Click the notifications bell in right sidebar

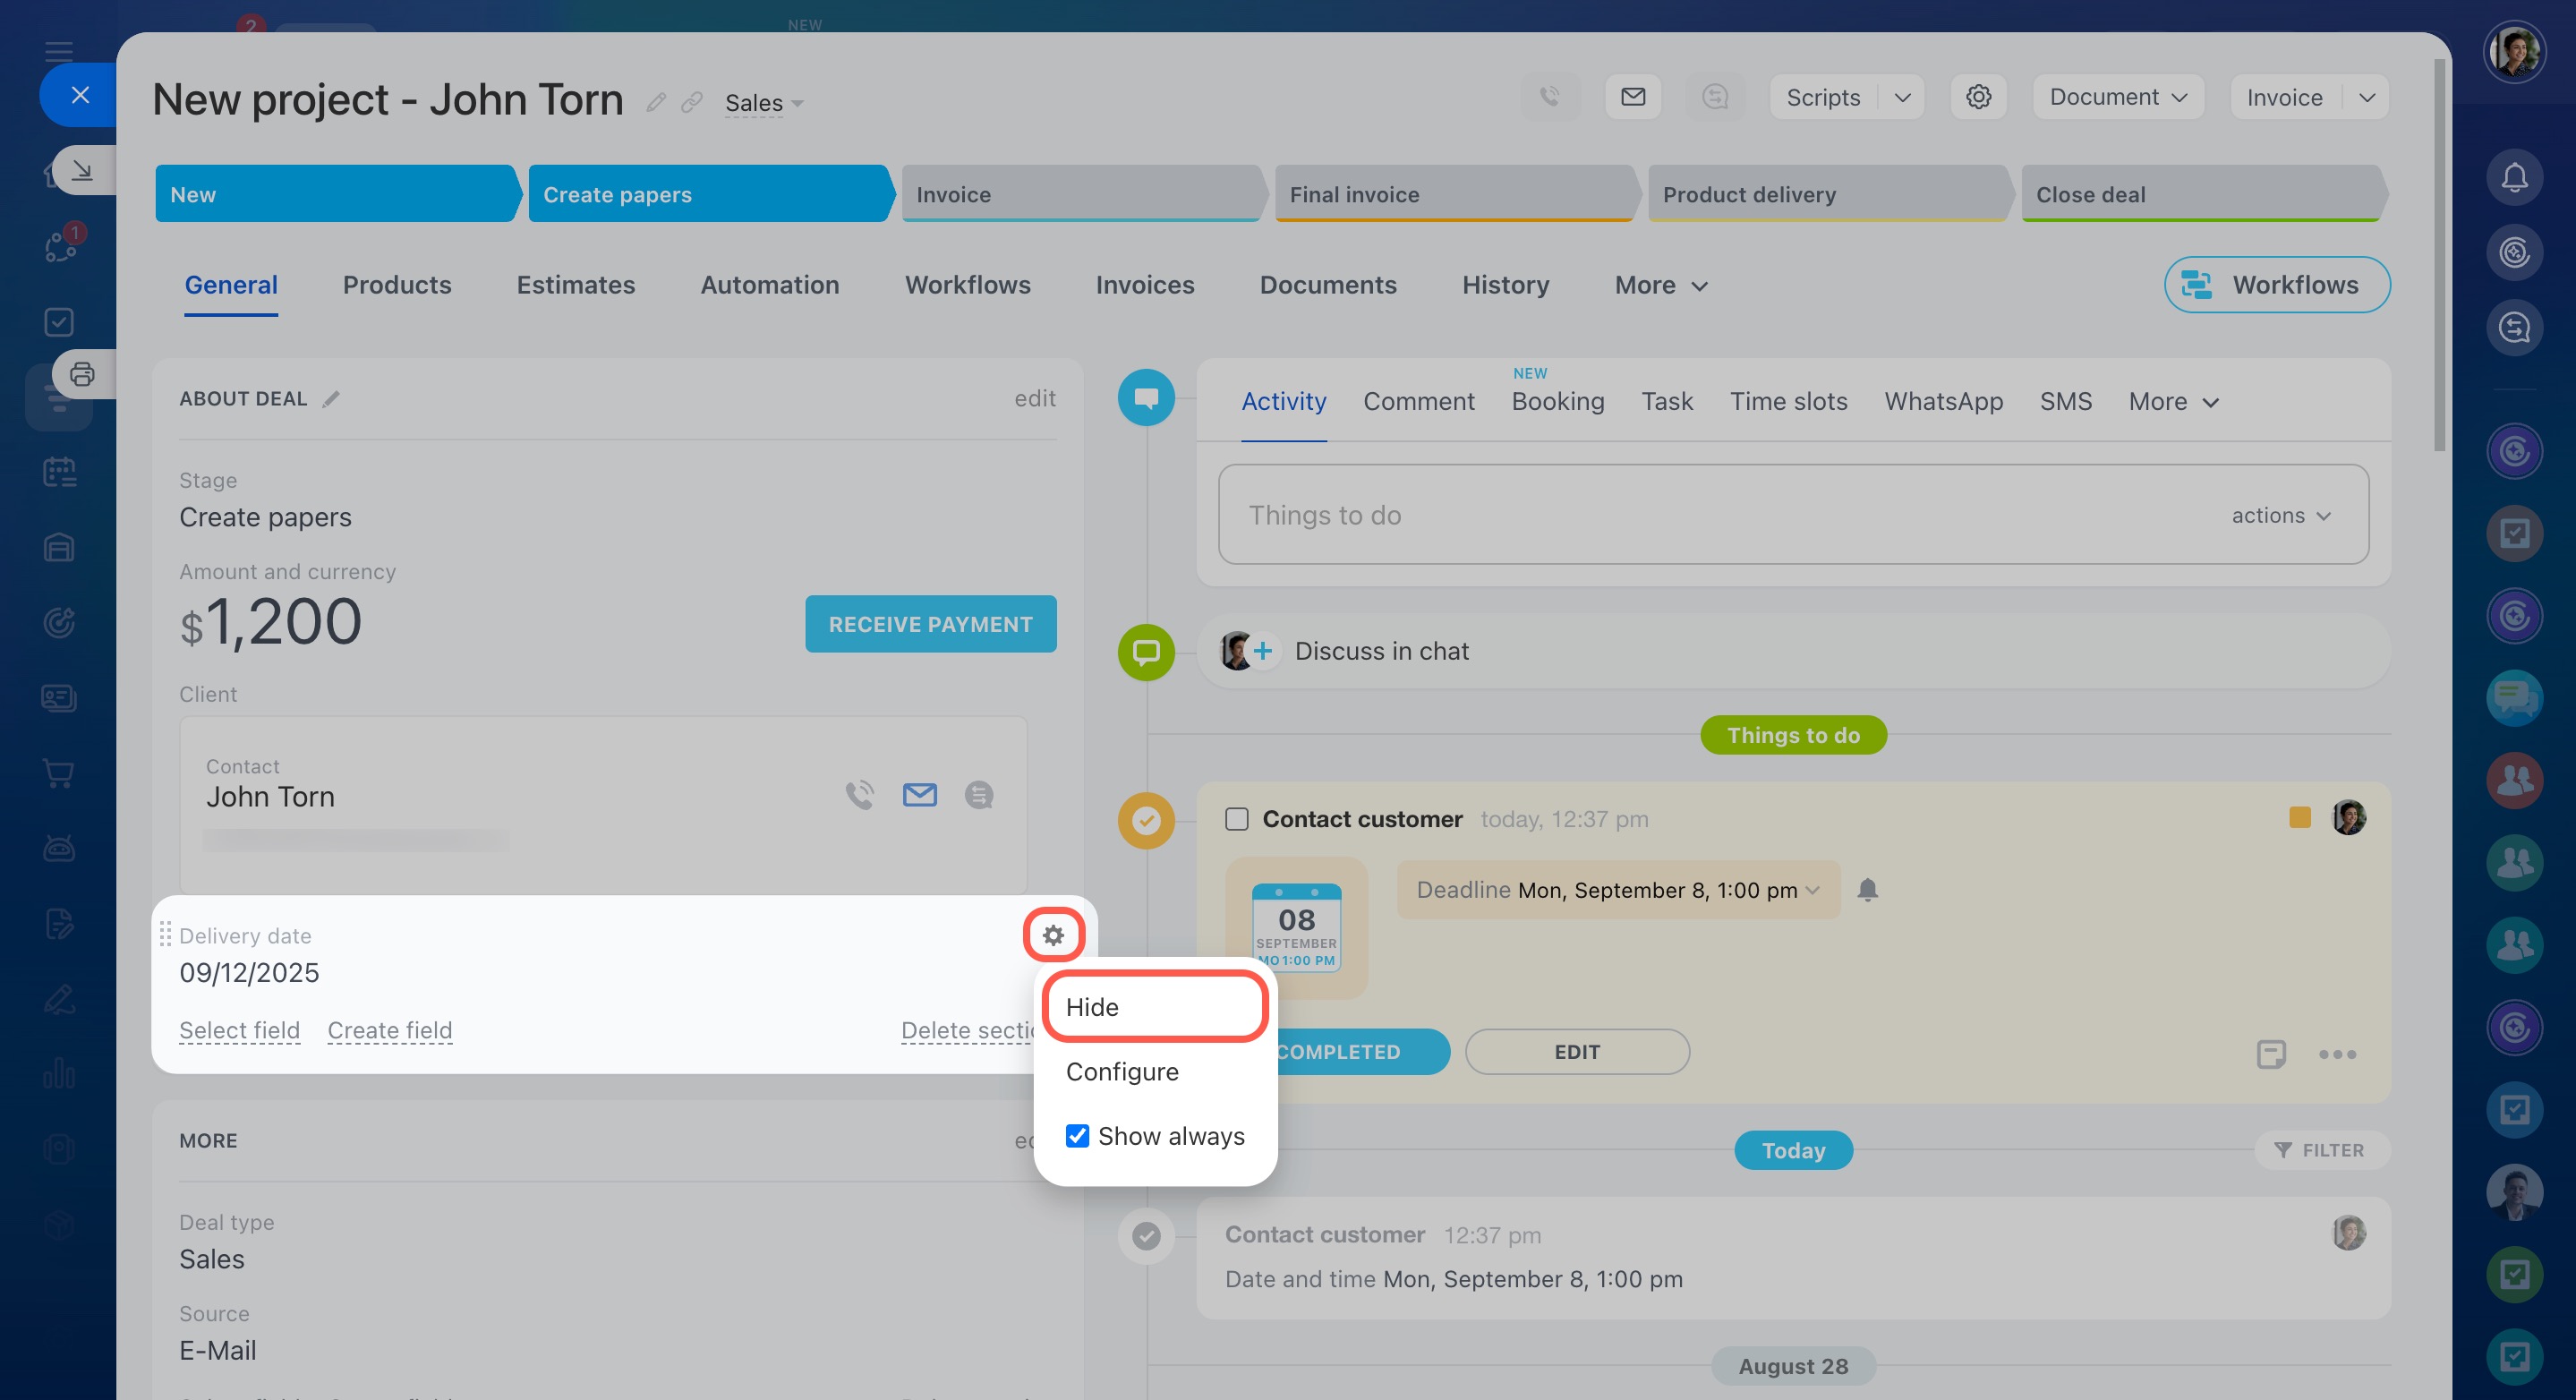click(x=2514, y=178)
